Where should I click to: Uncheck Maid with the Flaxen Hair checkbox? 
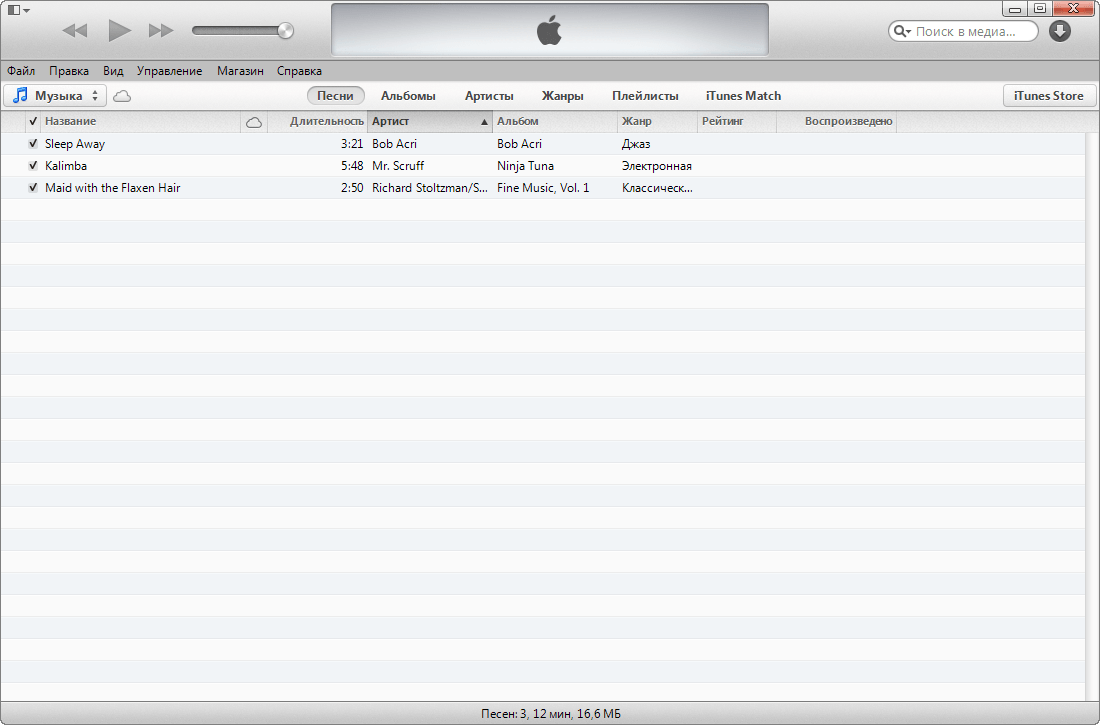coord(33,188)
